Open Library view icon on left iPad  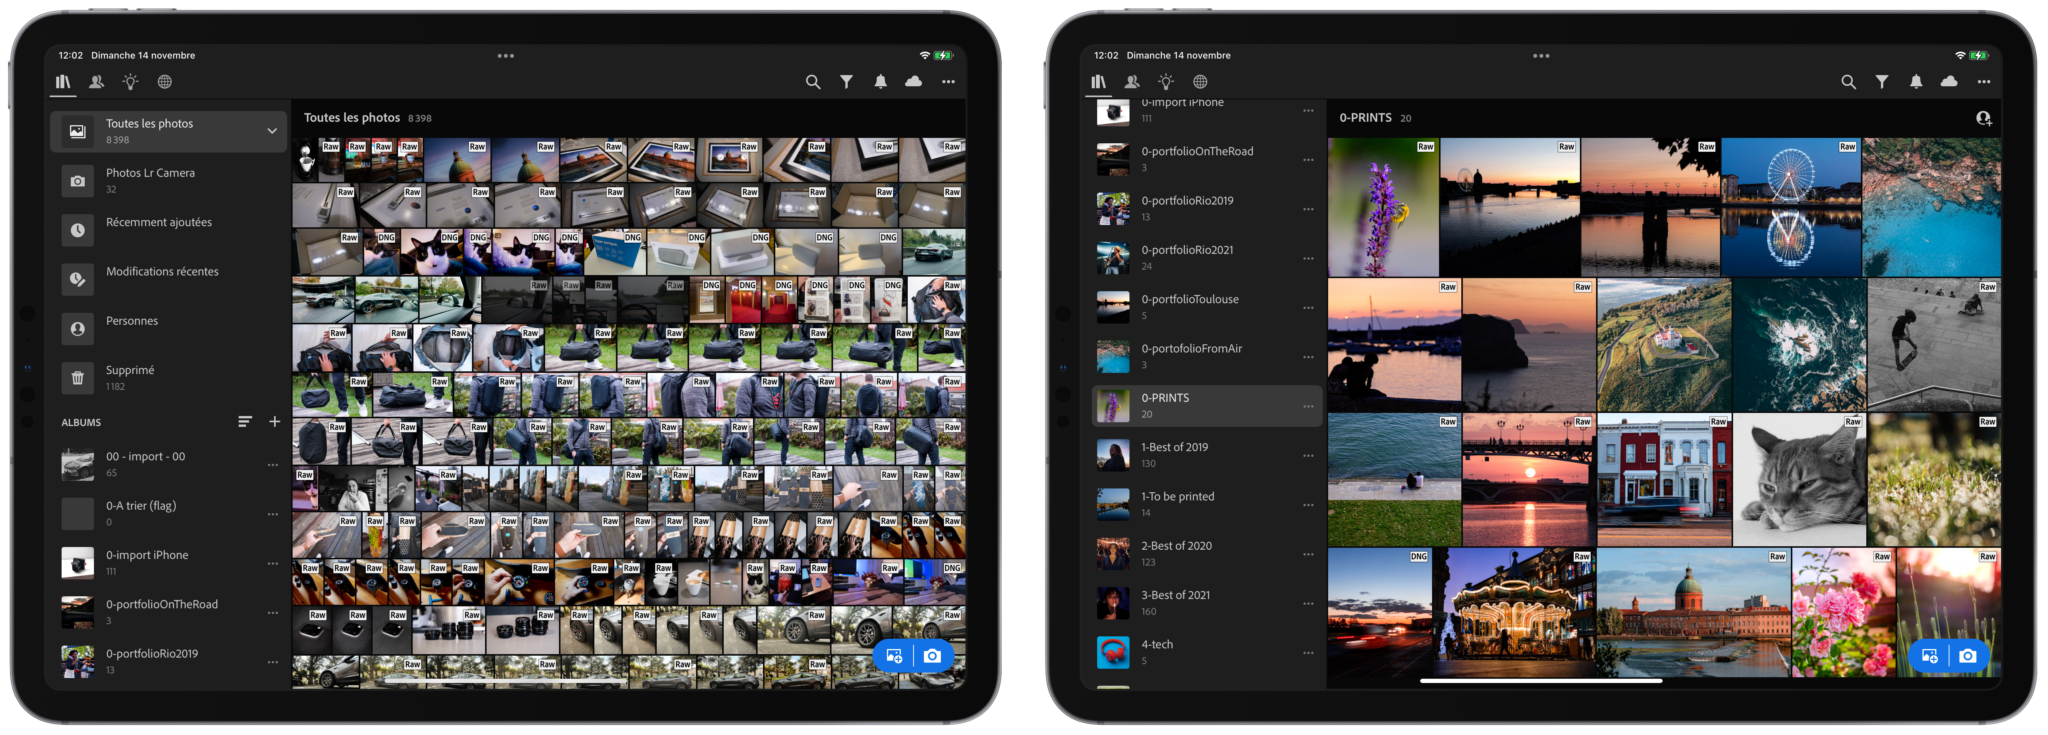coord(63,82)
